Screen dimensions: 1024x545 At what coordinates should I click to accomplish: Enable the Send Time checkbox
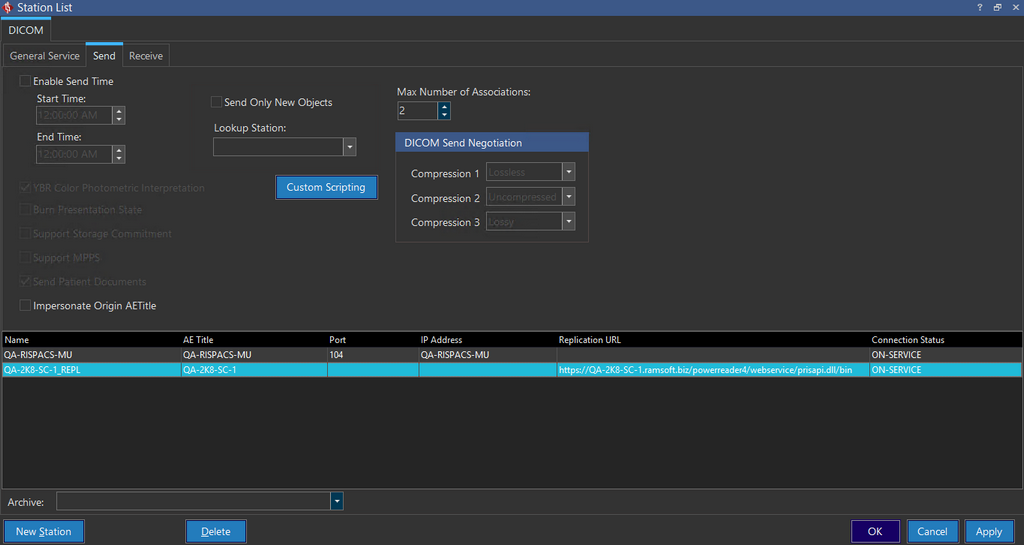(25, 81)
